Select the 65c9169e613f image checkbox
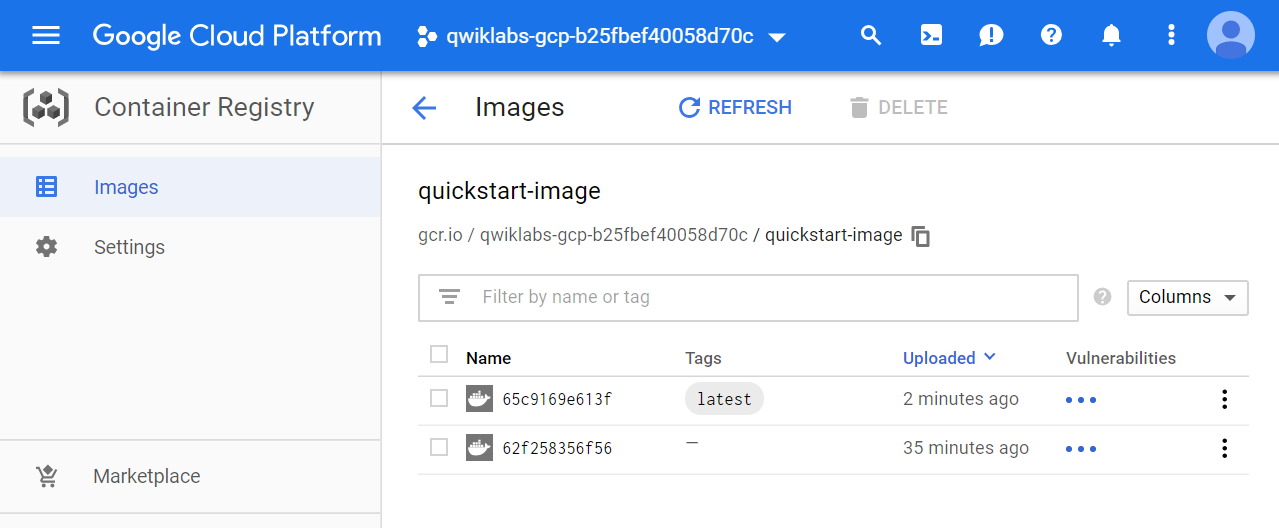Viewport: 1279px width, 528px height. click(x=439, y=399)
